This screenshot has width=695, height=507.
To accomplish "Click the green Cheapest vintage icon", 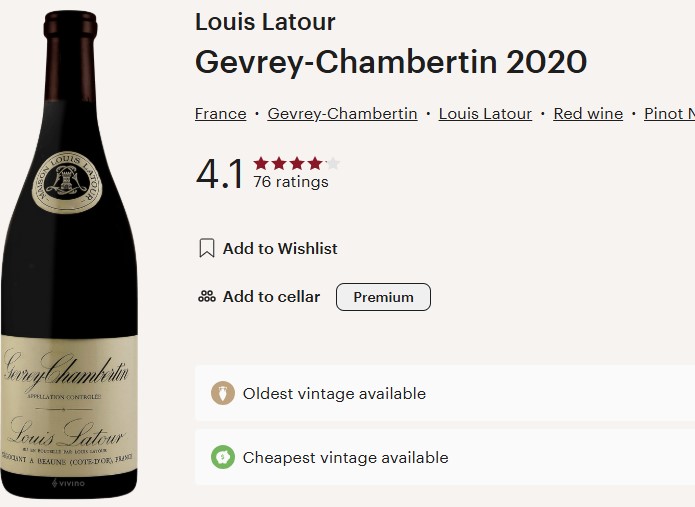I will point(223,457).
